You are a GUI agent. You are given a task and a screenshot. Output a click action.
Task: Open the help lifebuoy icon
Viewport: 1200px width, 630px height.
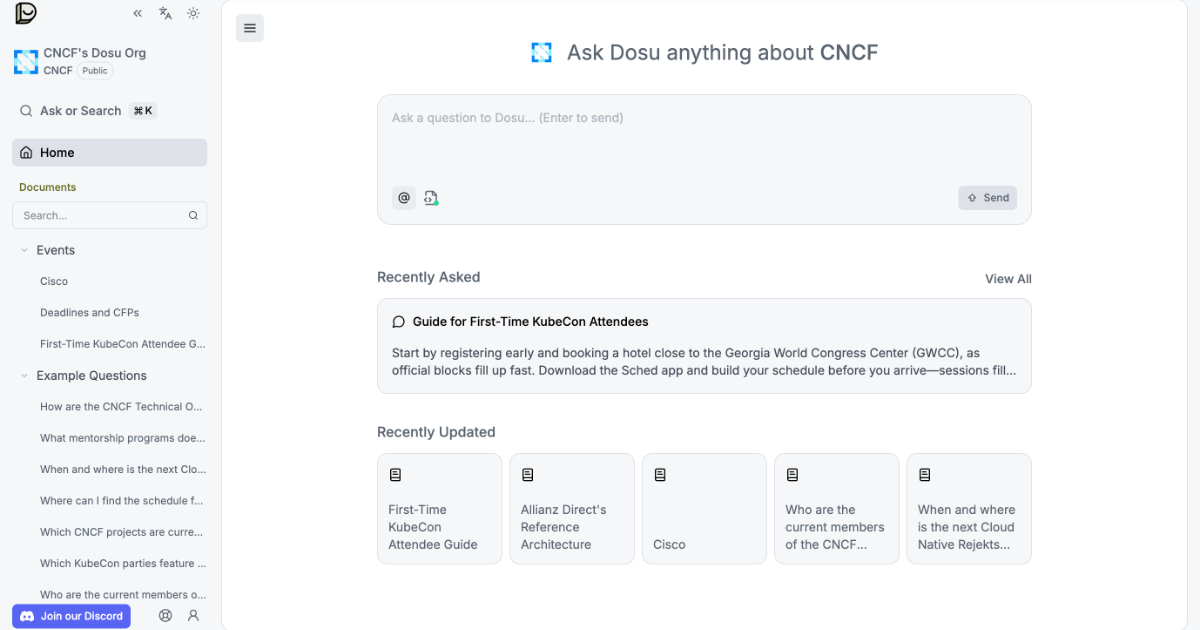tap(166, 616)
